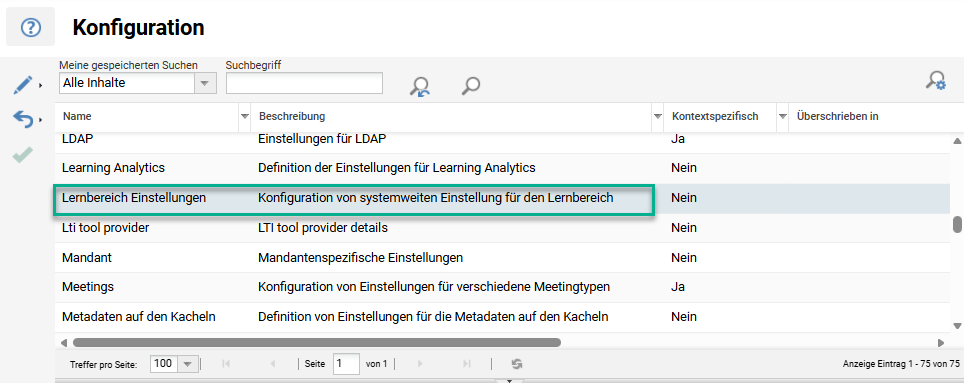Sort by Name column header

click(x=77, y=117)
